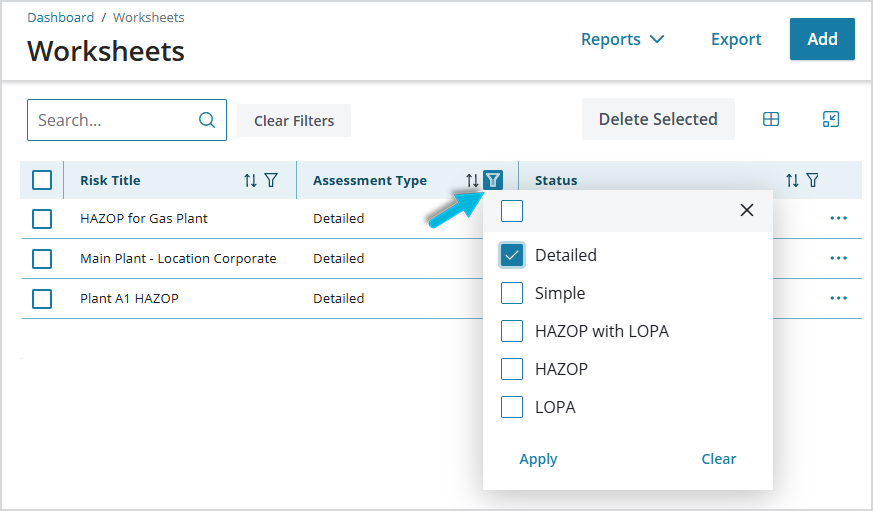Apply the selected filter
Viewport: 873px width, 511px height.
(538, 459)
